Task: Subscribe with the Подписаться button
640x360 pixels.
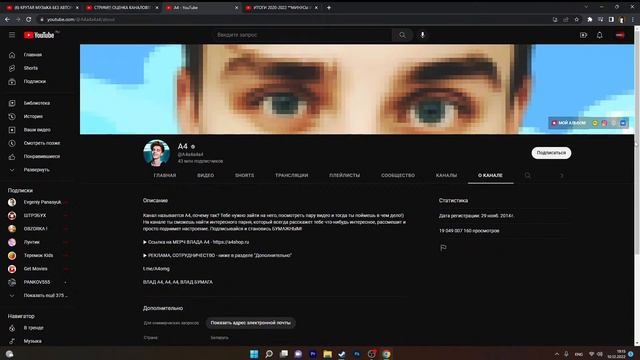Action: [551, 153]
